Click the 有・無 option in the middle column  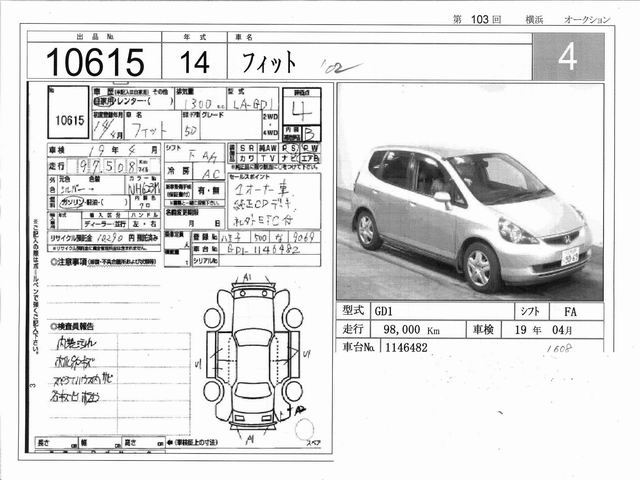tap(208, 190)
